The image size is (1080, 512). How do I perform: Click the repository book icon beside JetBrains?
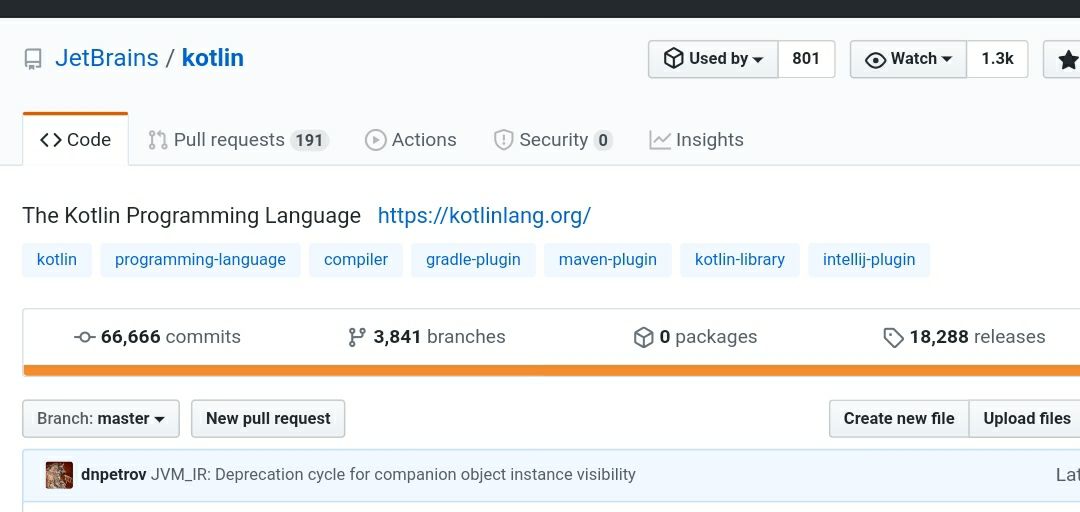pyautogui.click(x=32, y=59)
